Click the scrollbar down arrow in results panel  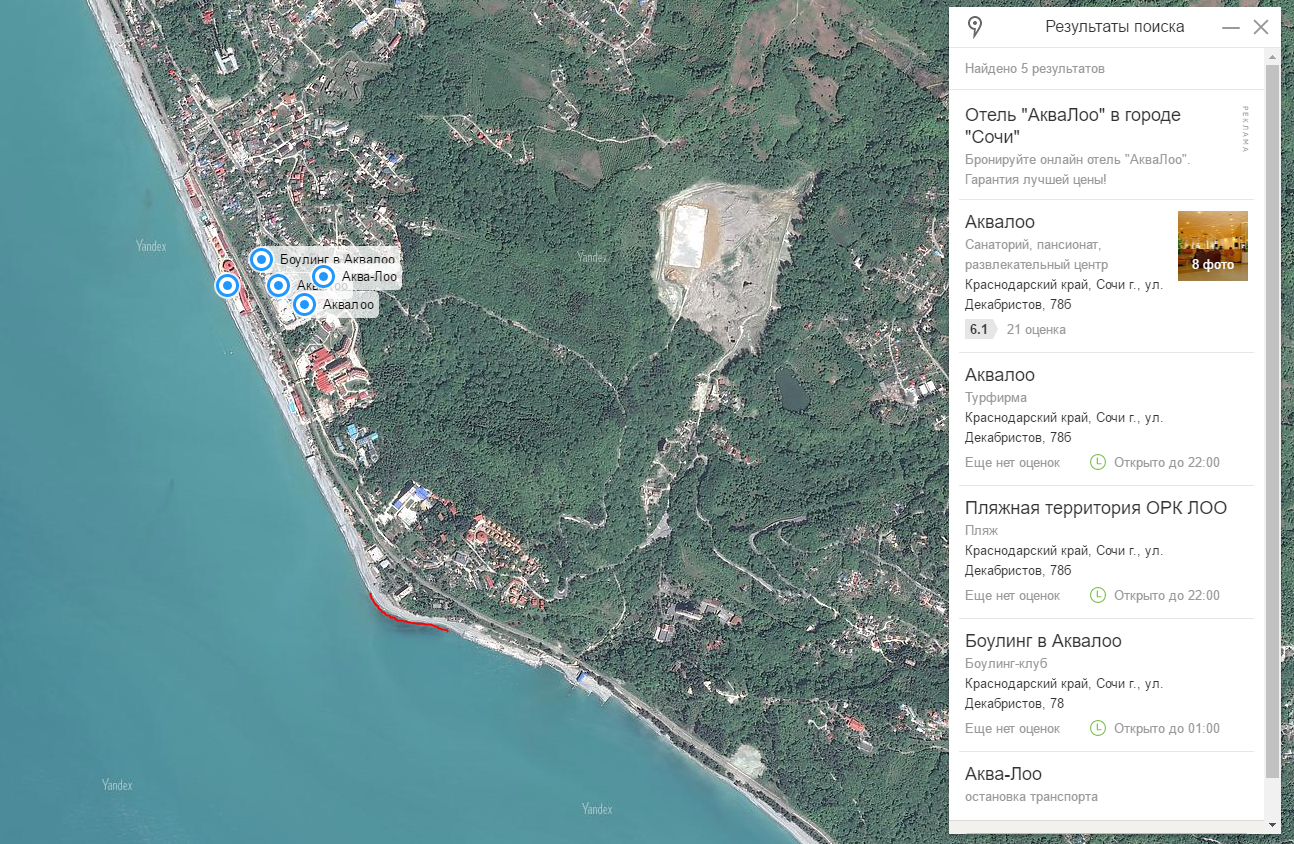1272,825
